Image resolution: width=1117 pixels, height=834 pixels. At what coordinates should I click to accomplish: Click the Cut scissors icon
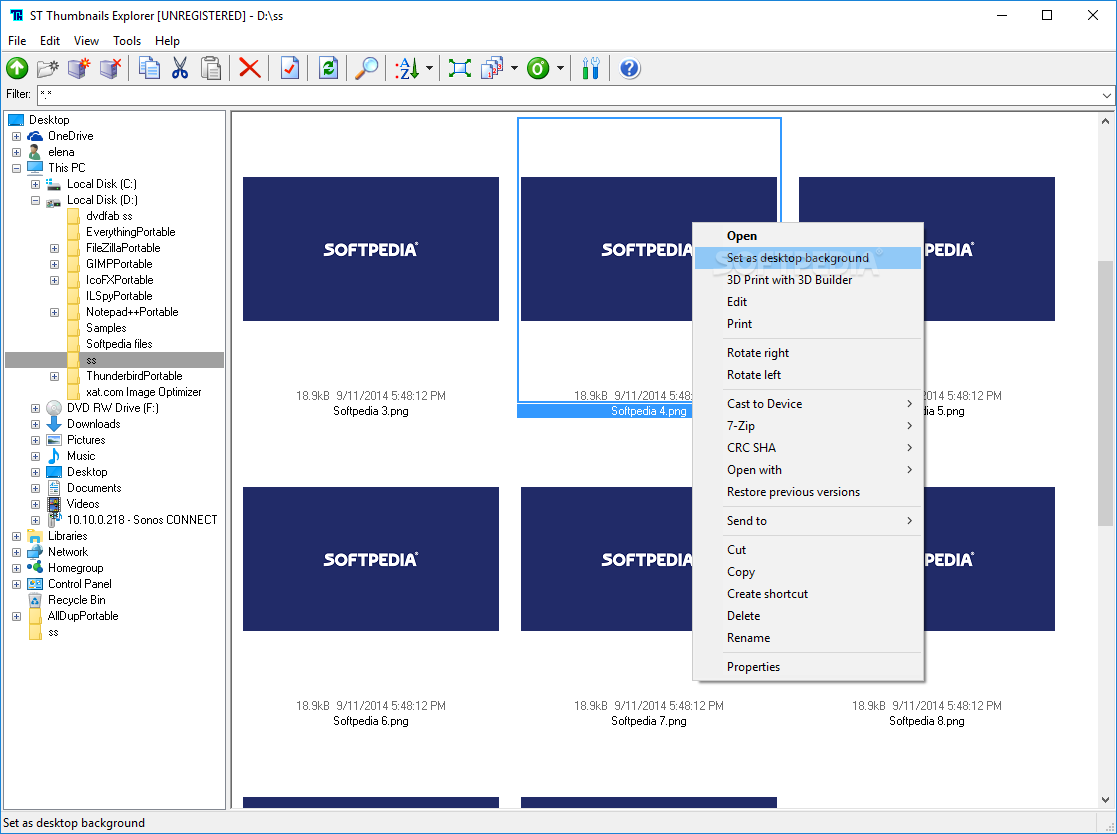pyautogui.click(x=180, y=68)
